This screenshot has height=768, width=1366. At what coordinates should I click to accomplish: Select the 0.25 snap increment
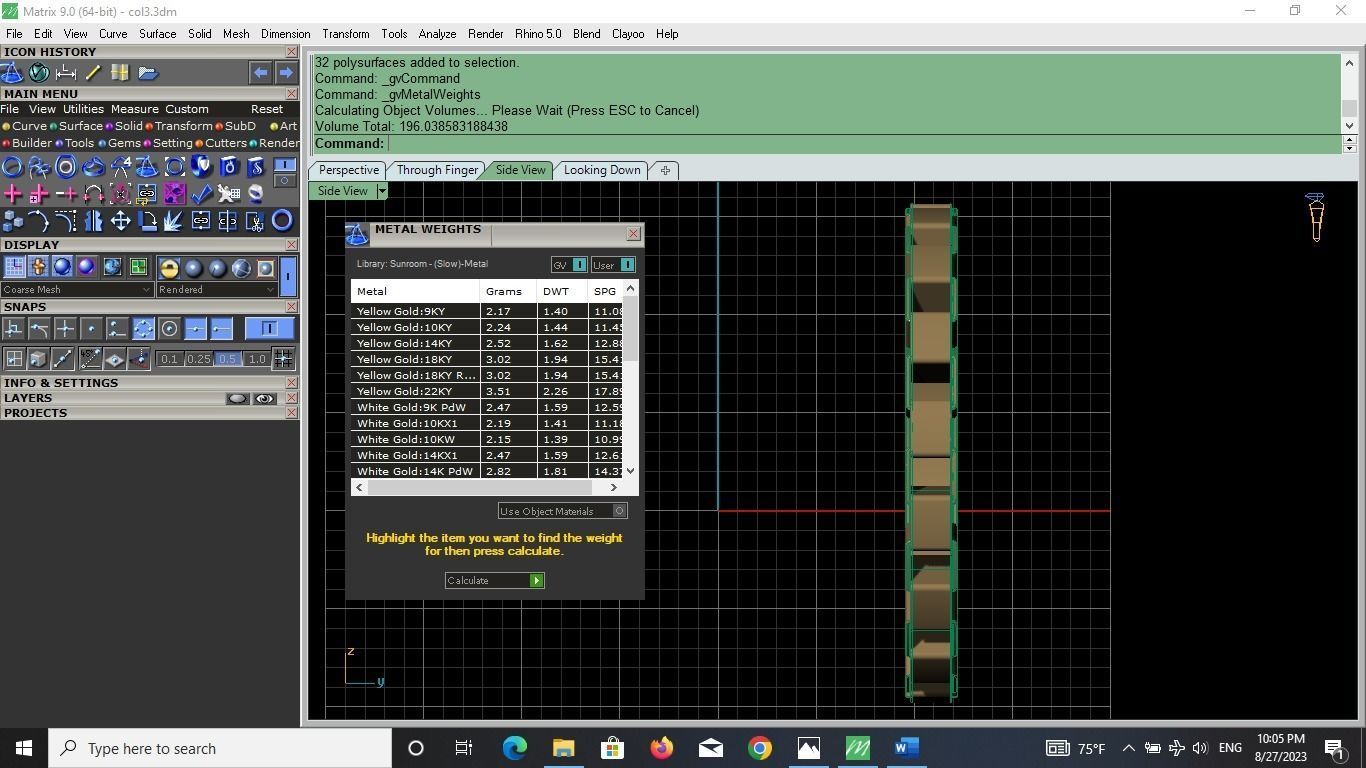198,359
